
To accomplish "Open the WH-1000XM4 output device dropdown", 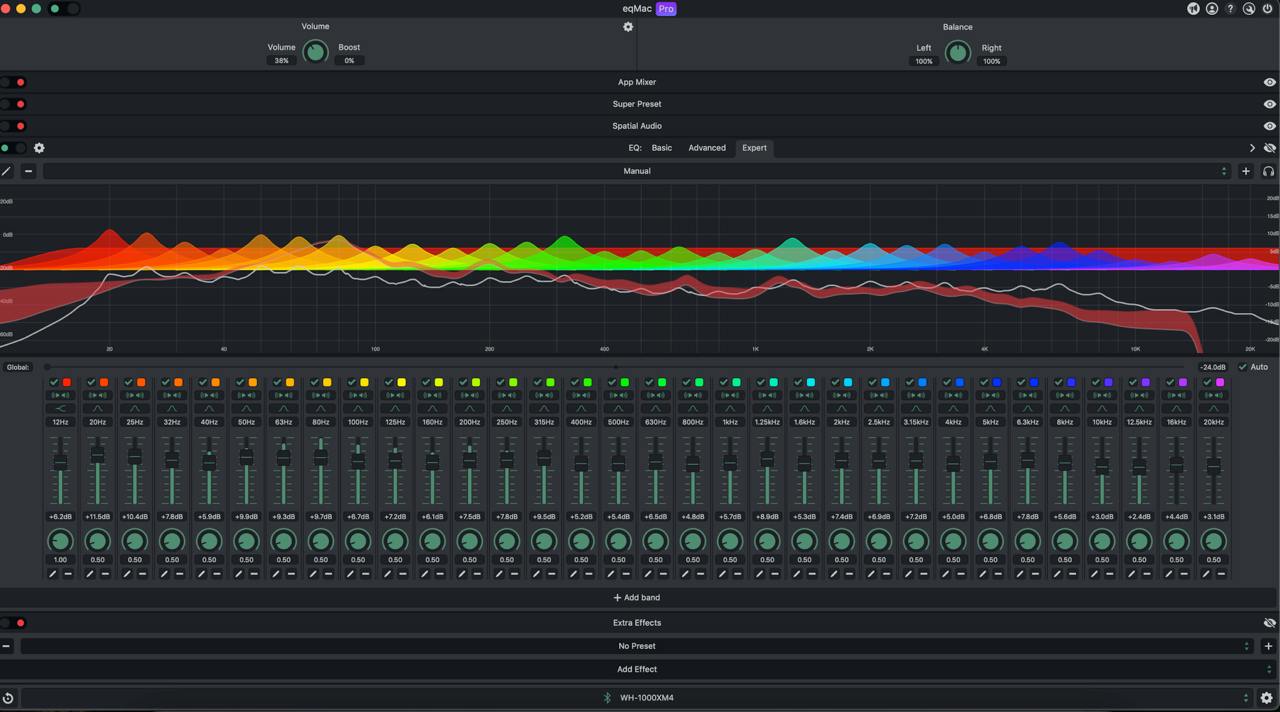I will [637, 698].
